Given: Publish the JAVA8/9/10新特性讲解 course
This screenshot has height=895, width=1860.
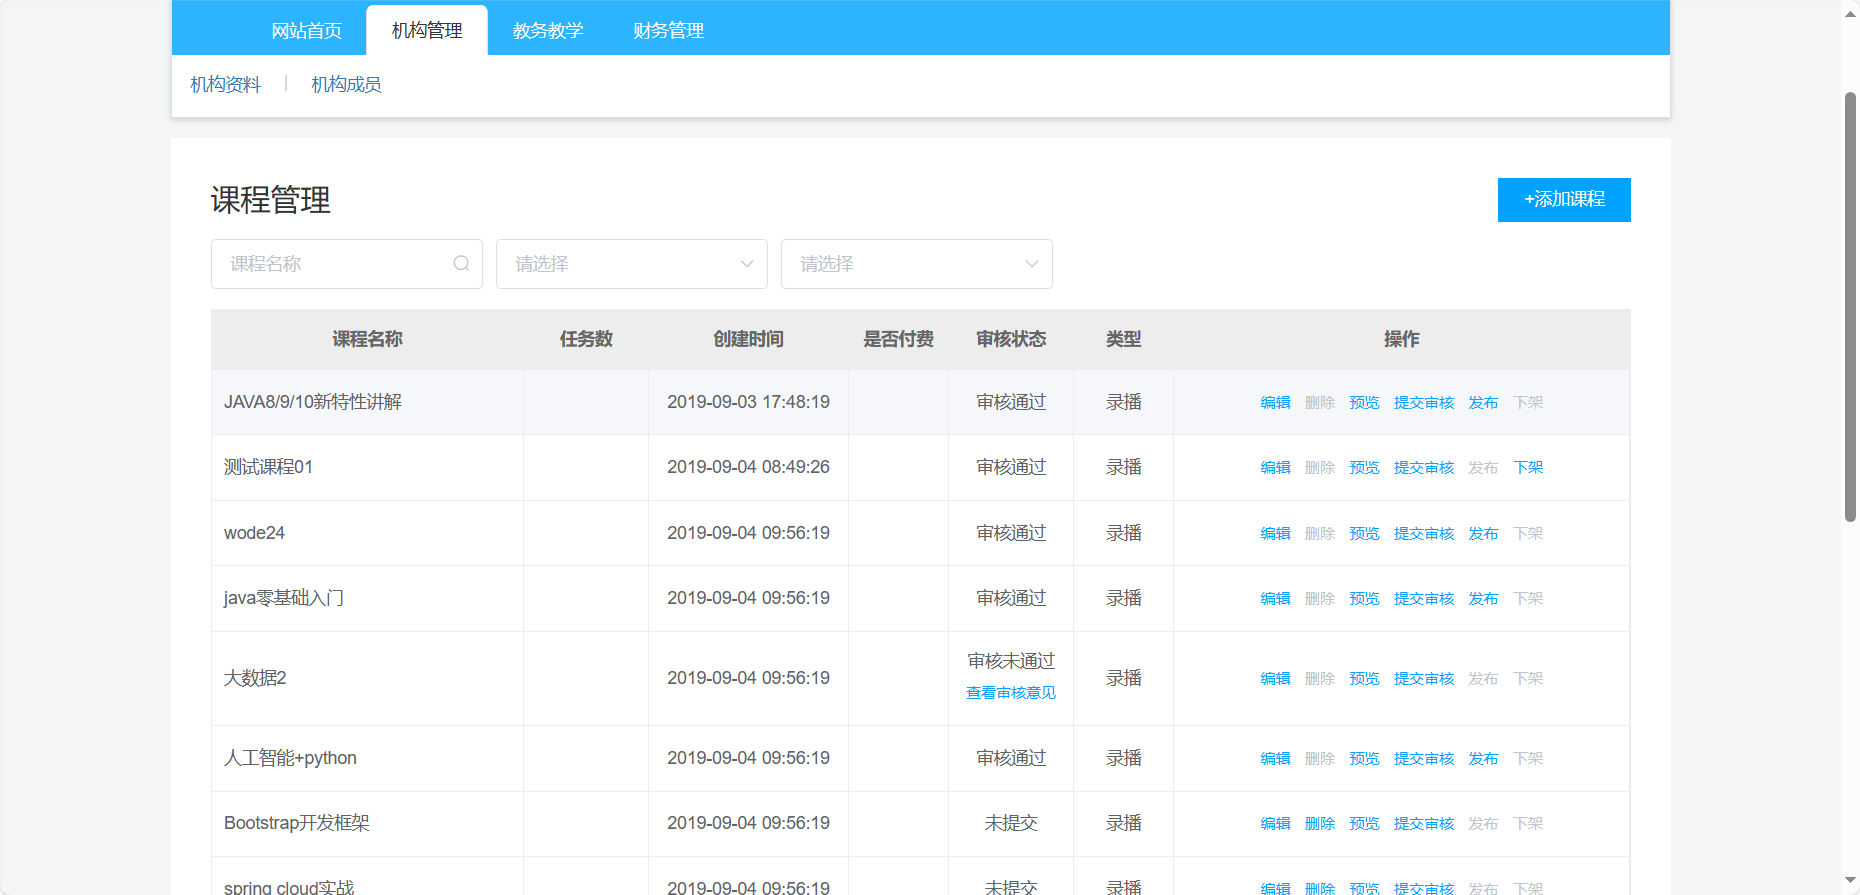Looking at the screenshot, I should click(x=1483, y=402).
